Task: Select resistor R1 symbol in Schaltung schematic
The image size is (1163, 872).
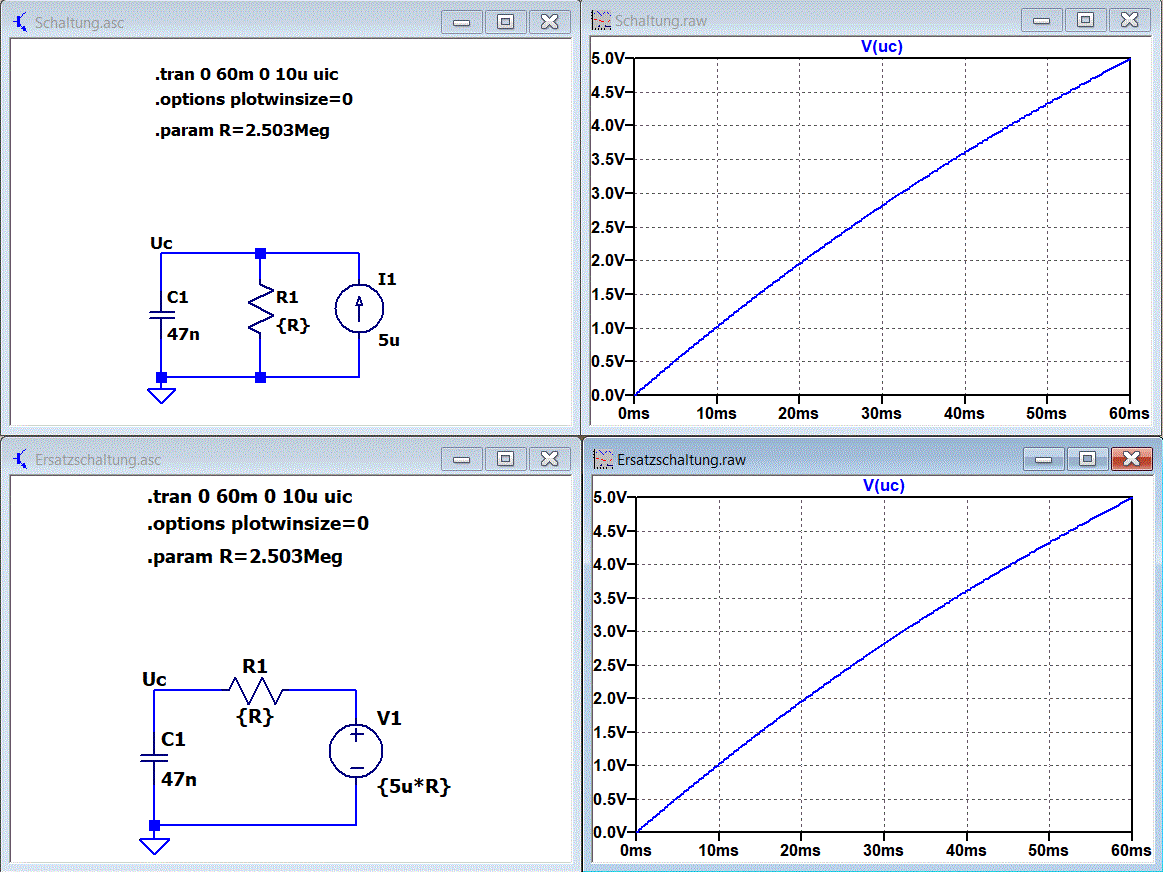Action: [x=260, y=308]
